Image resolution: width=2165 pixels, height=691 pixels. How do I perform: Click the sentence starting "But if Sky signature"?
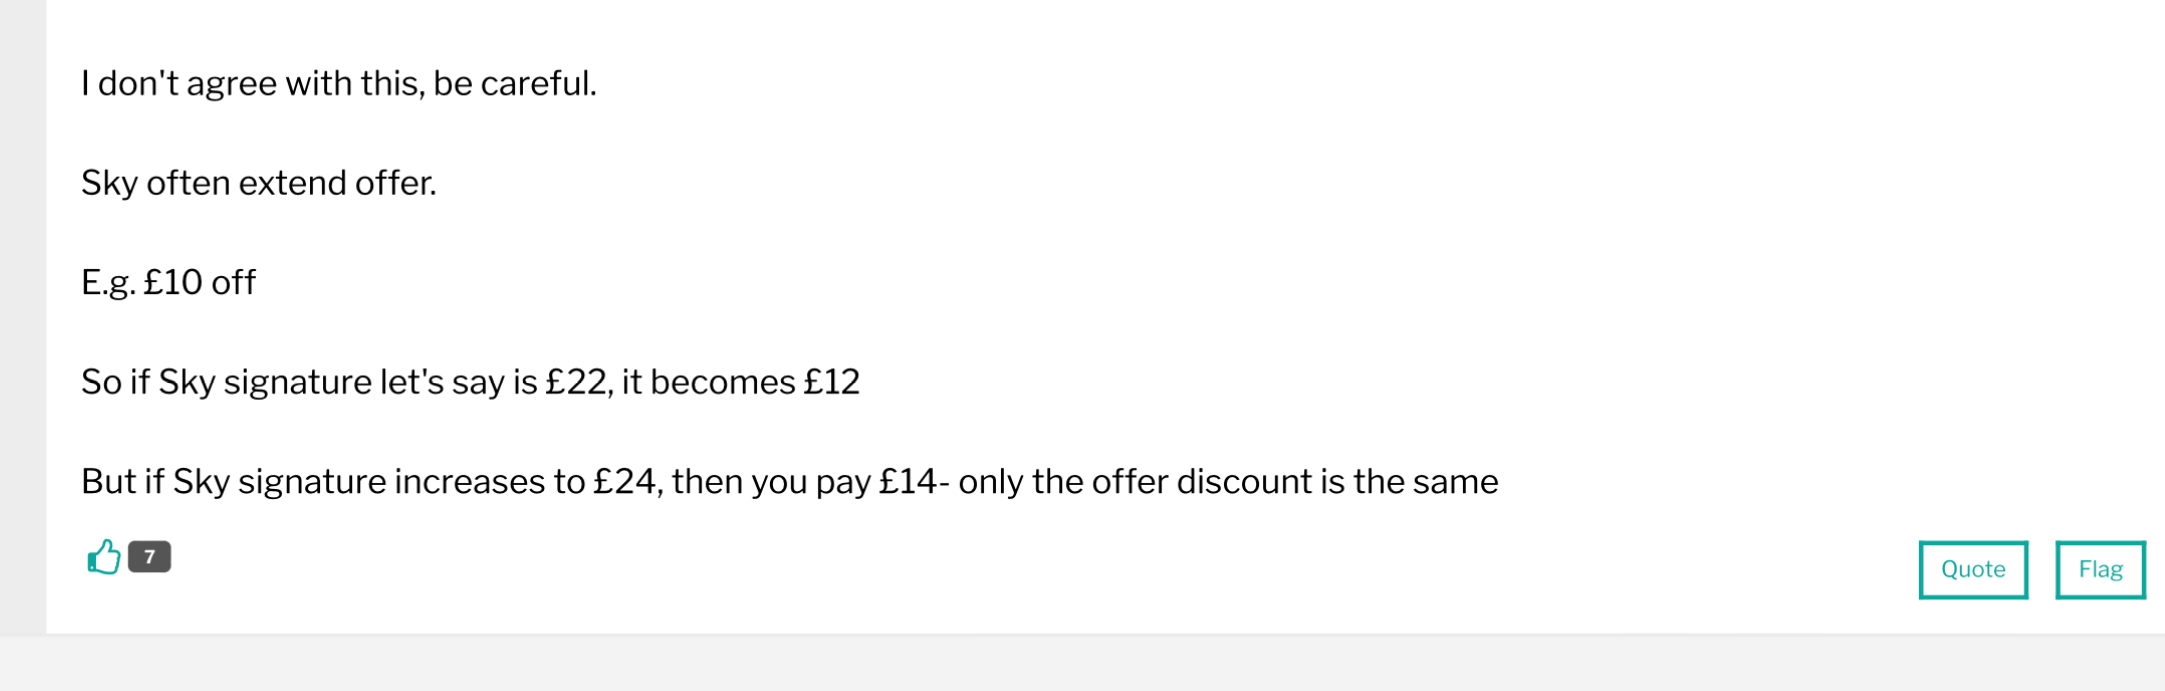(789, 482)
